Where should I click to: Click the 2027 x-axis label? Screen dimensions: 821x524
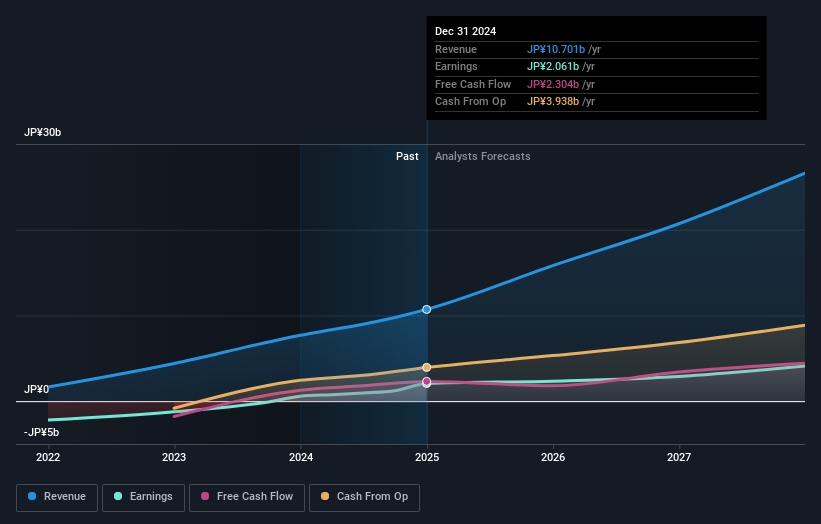click(x=679, y=457)
